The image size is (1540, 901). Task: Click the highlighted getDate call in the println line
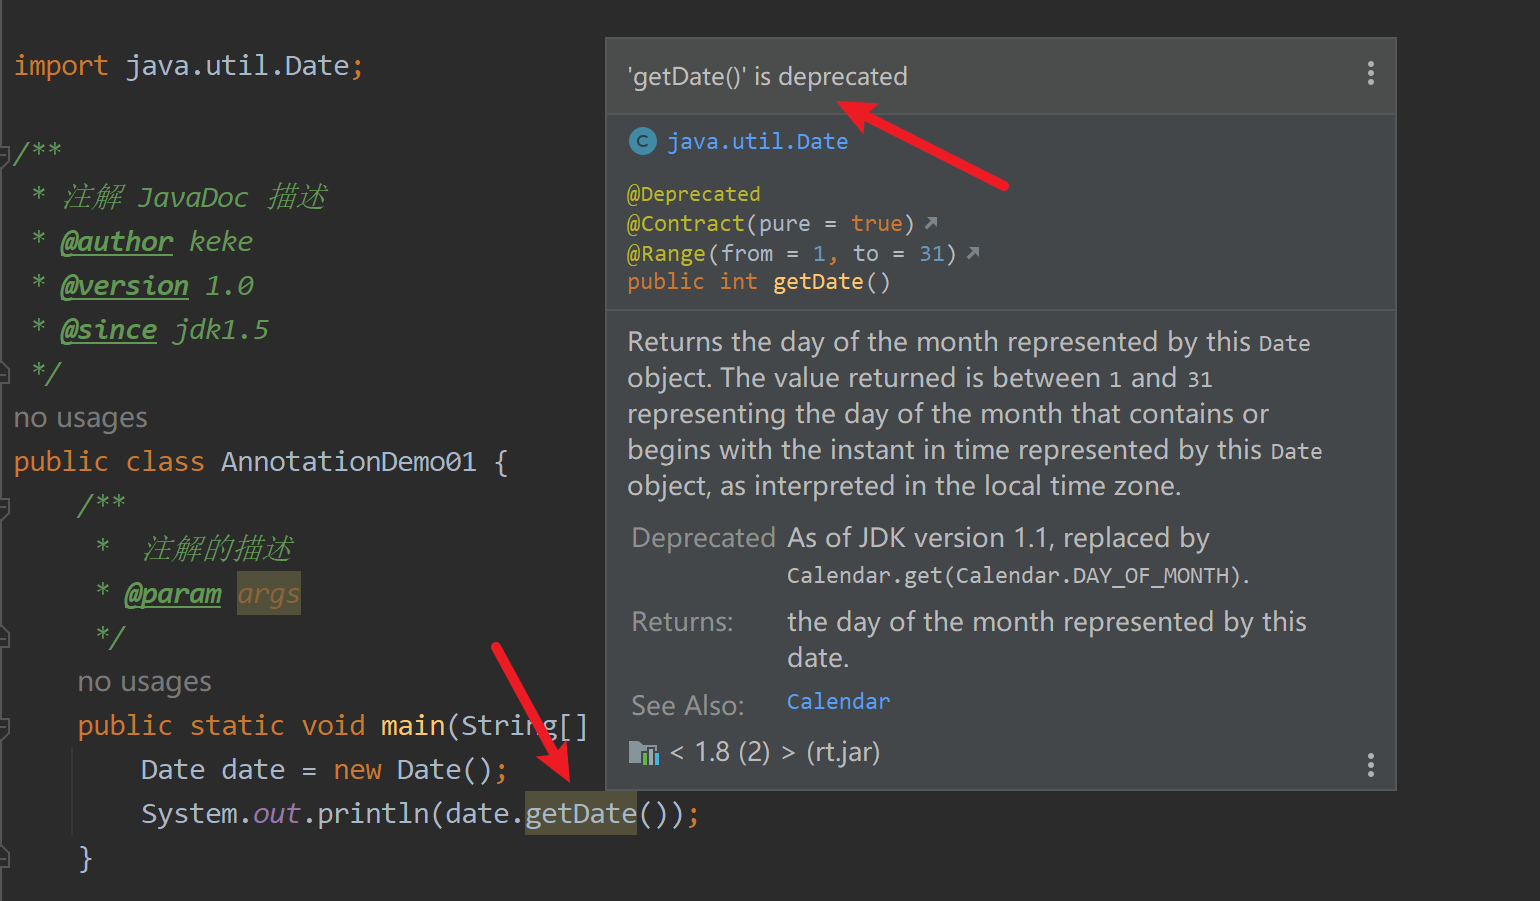pyautogui.click(x=580, y=814)
